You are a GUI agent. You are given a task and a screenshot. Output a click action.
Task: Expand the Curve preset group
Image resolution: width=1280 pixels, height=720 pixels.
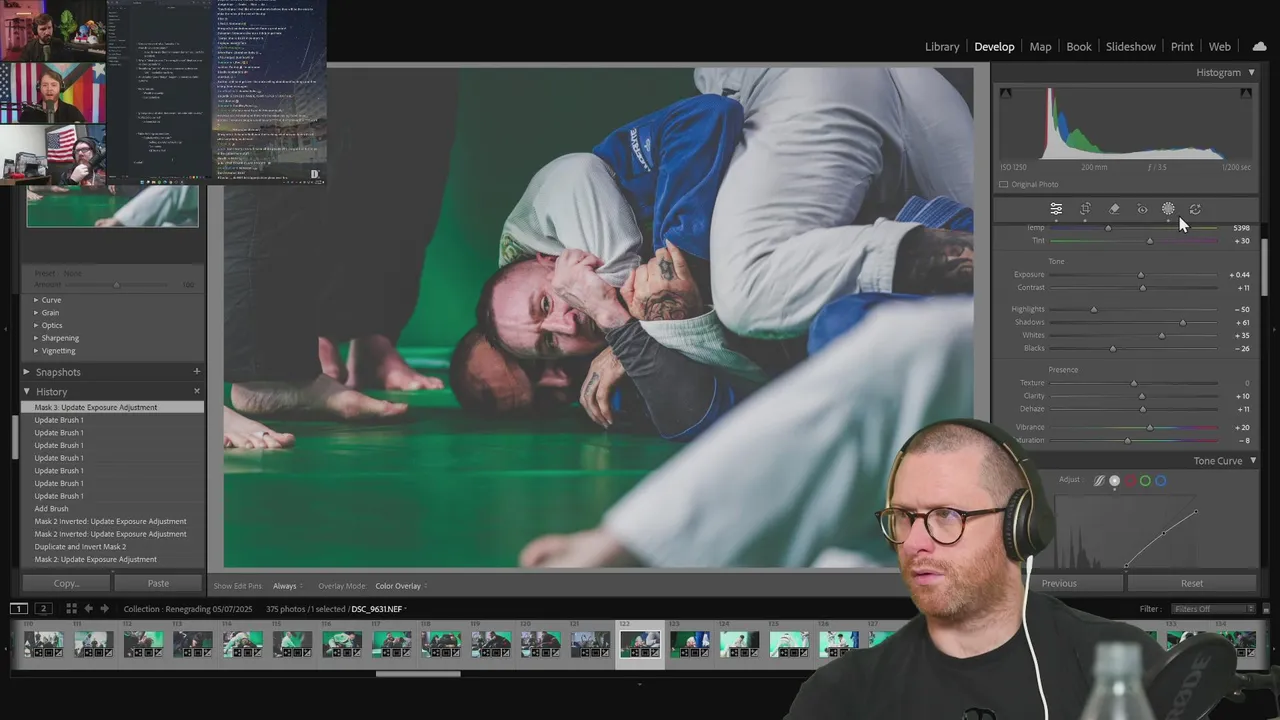point(36,300)
